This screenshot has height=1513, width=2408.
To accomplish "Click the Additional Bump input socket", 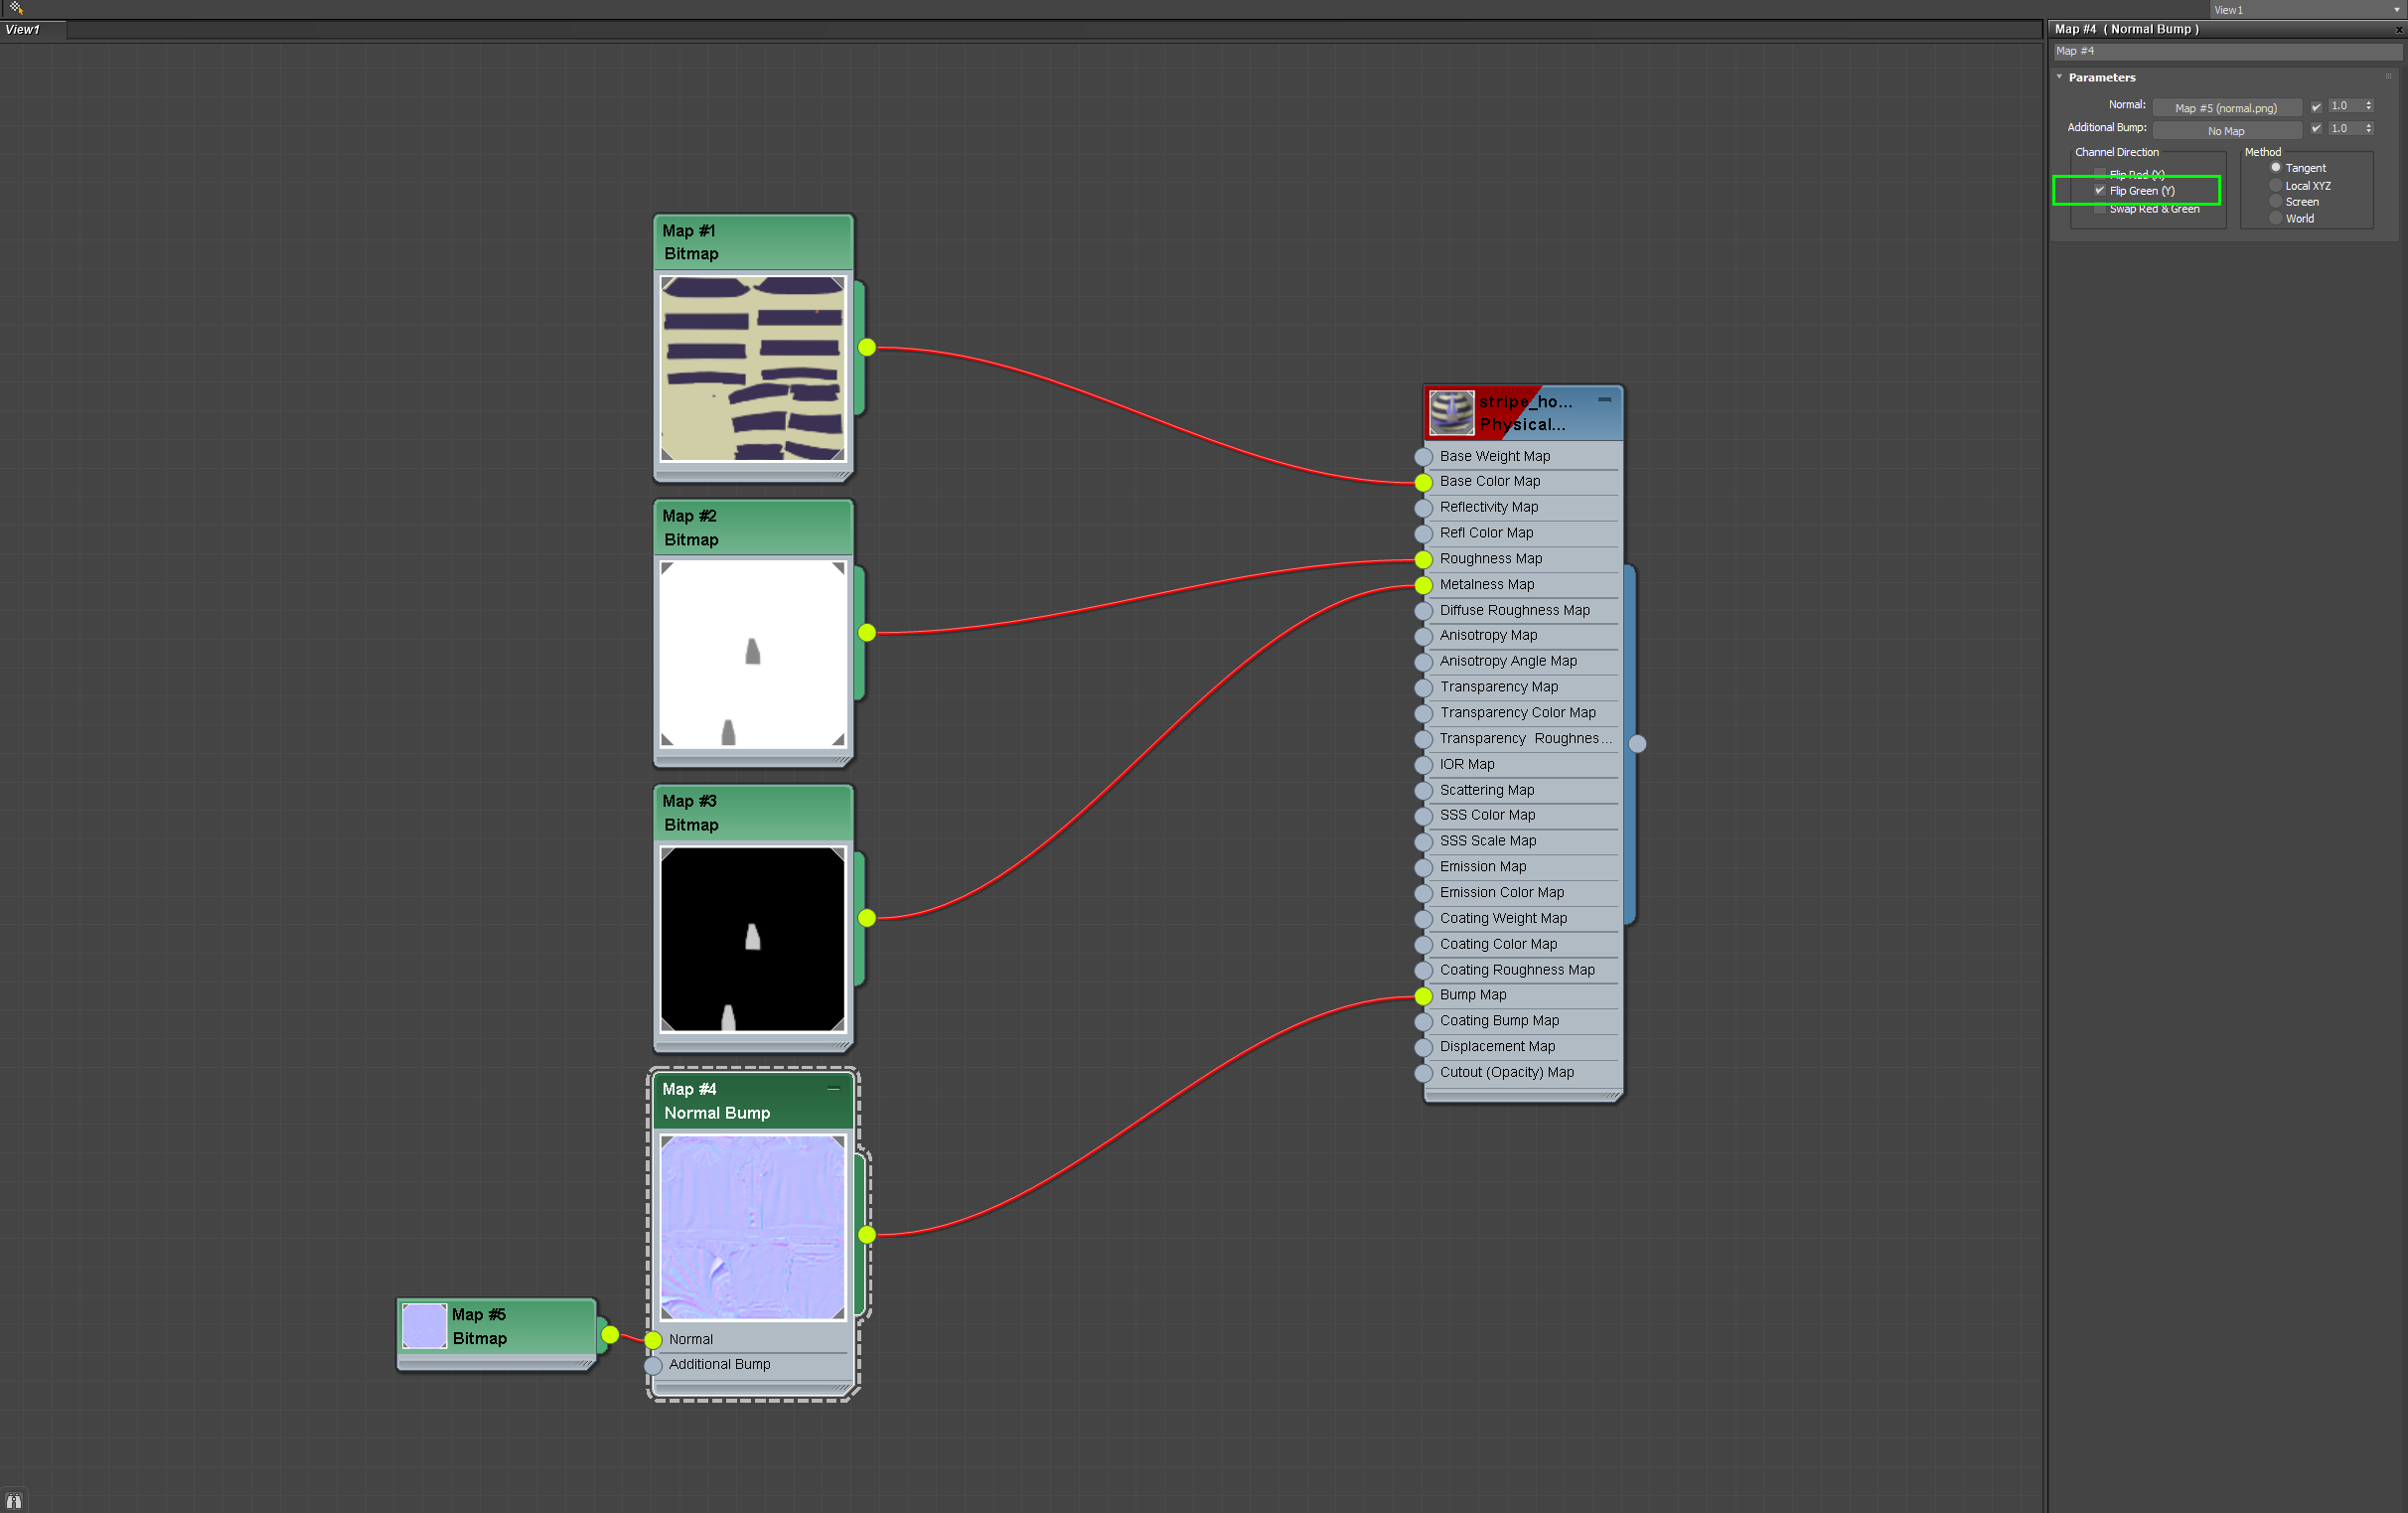I will pos(653,1365).
